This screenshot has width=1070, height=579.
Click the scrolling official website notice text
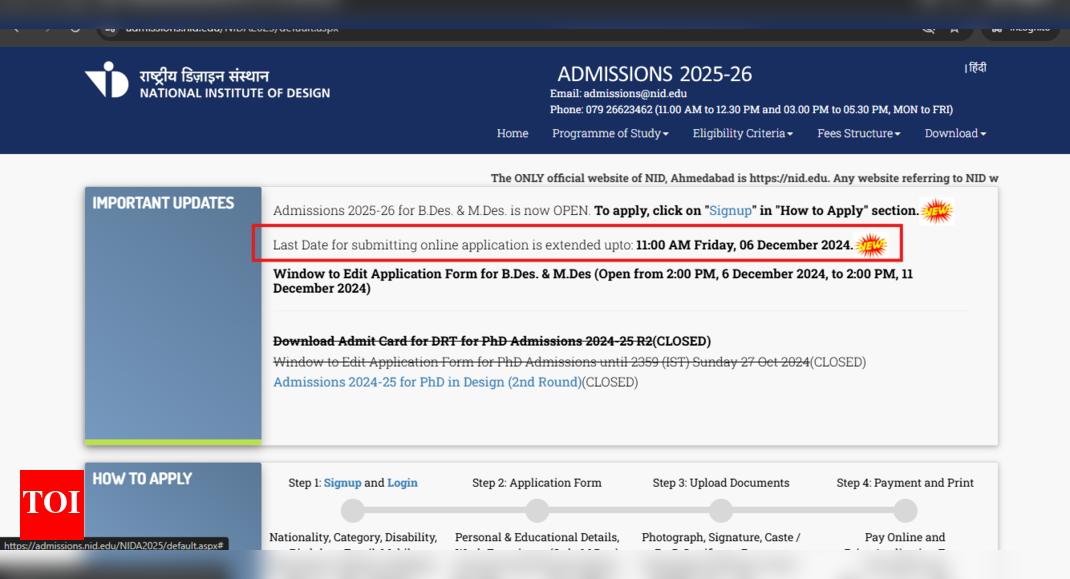pyautogui.click(x=744, y=178)
